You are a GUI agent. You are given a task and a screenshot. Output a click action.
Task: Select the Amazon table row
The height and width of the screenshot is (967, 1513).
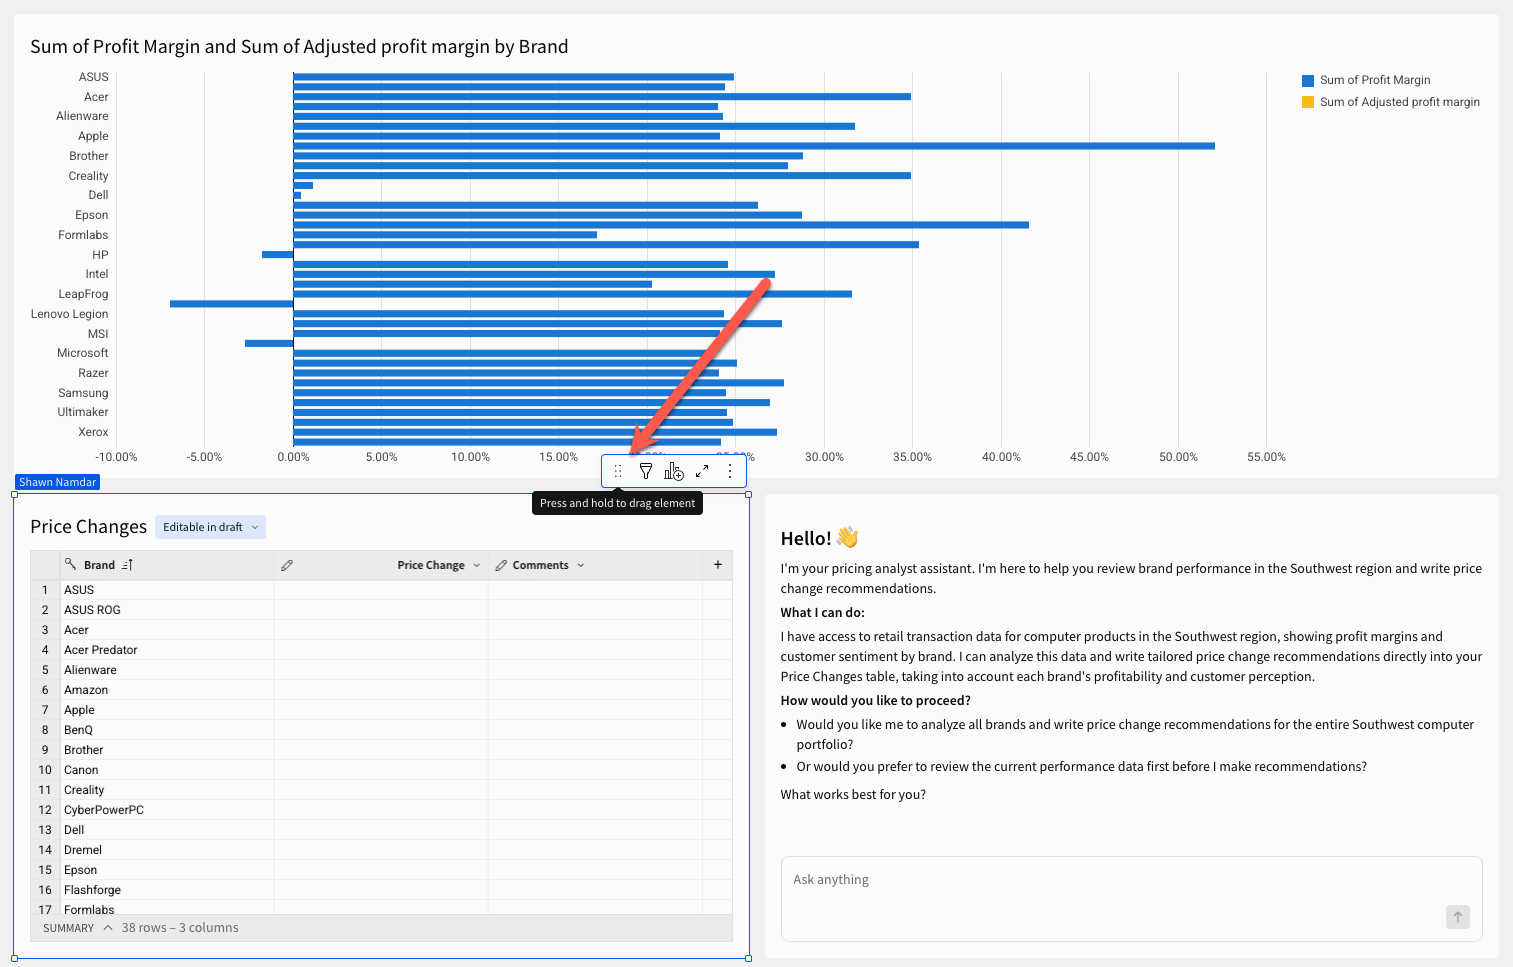[381, 690]
